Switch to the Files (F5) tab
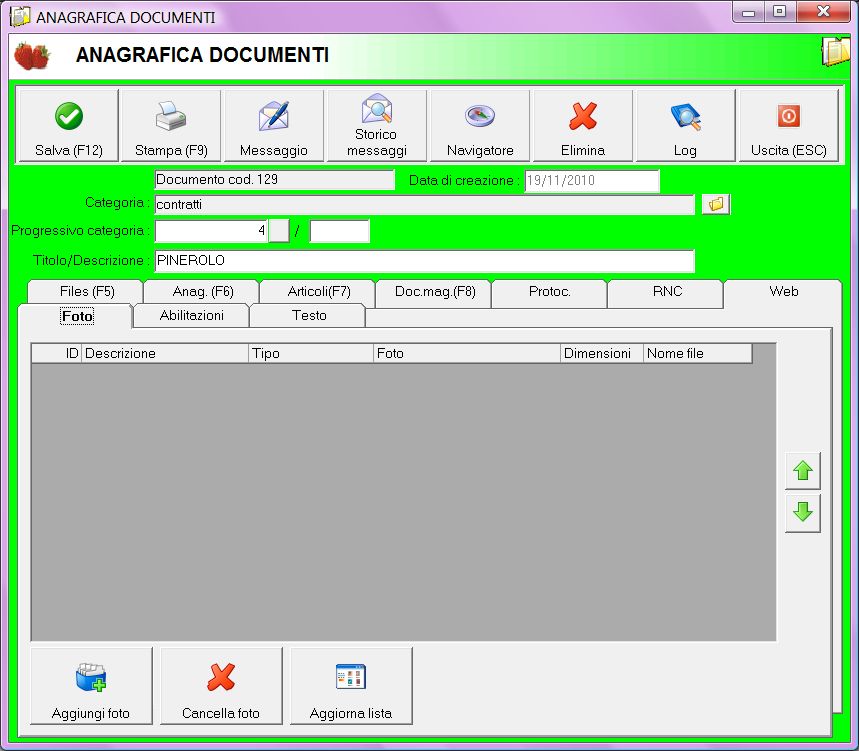 tap(87, 291)
